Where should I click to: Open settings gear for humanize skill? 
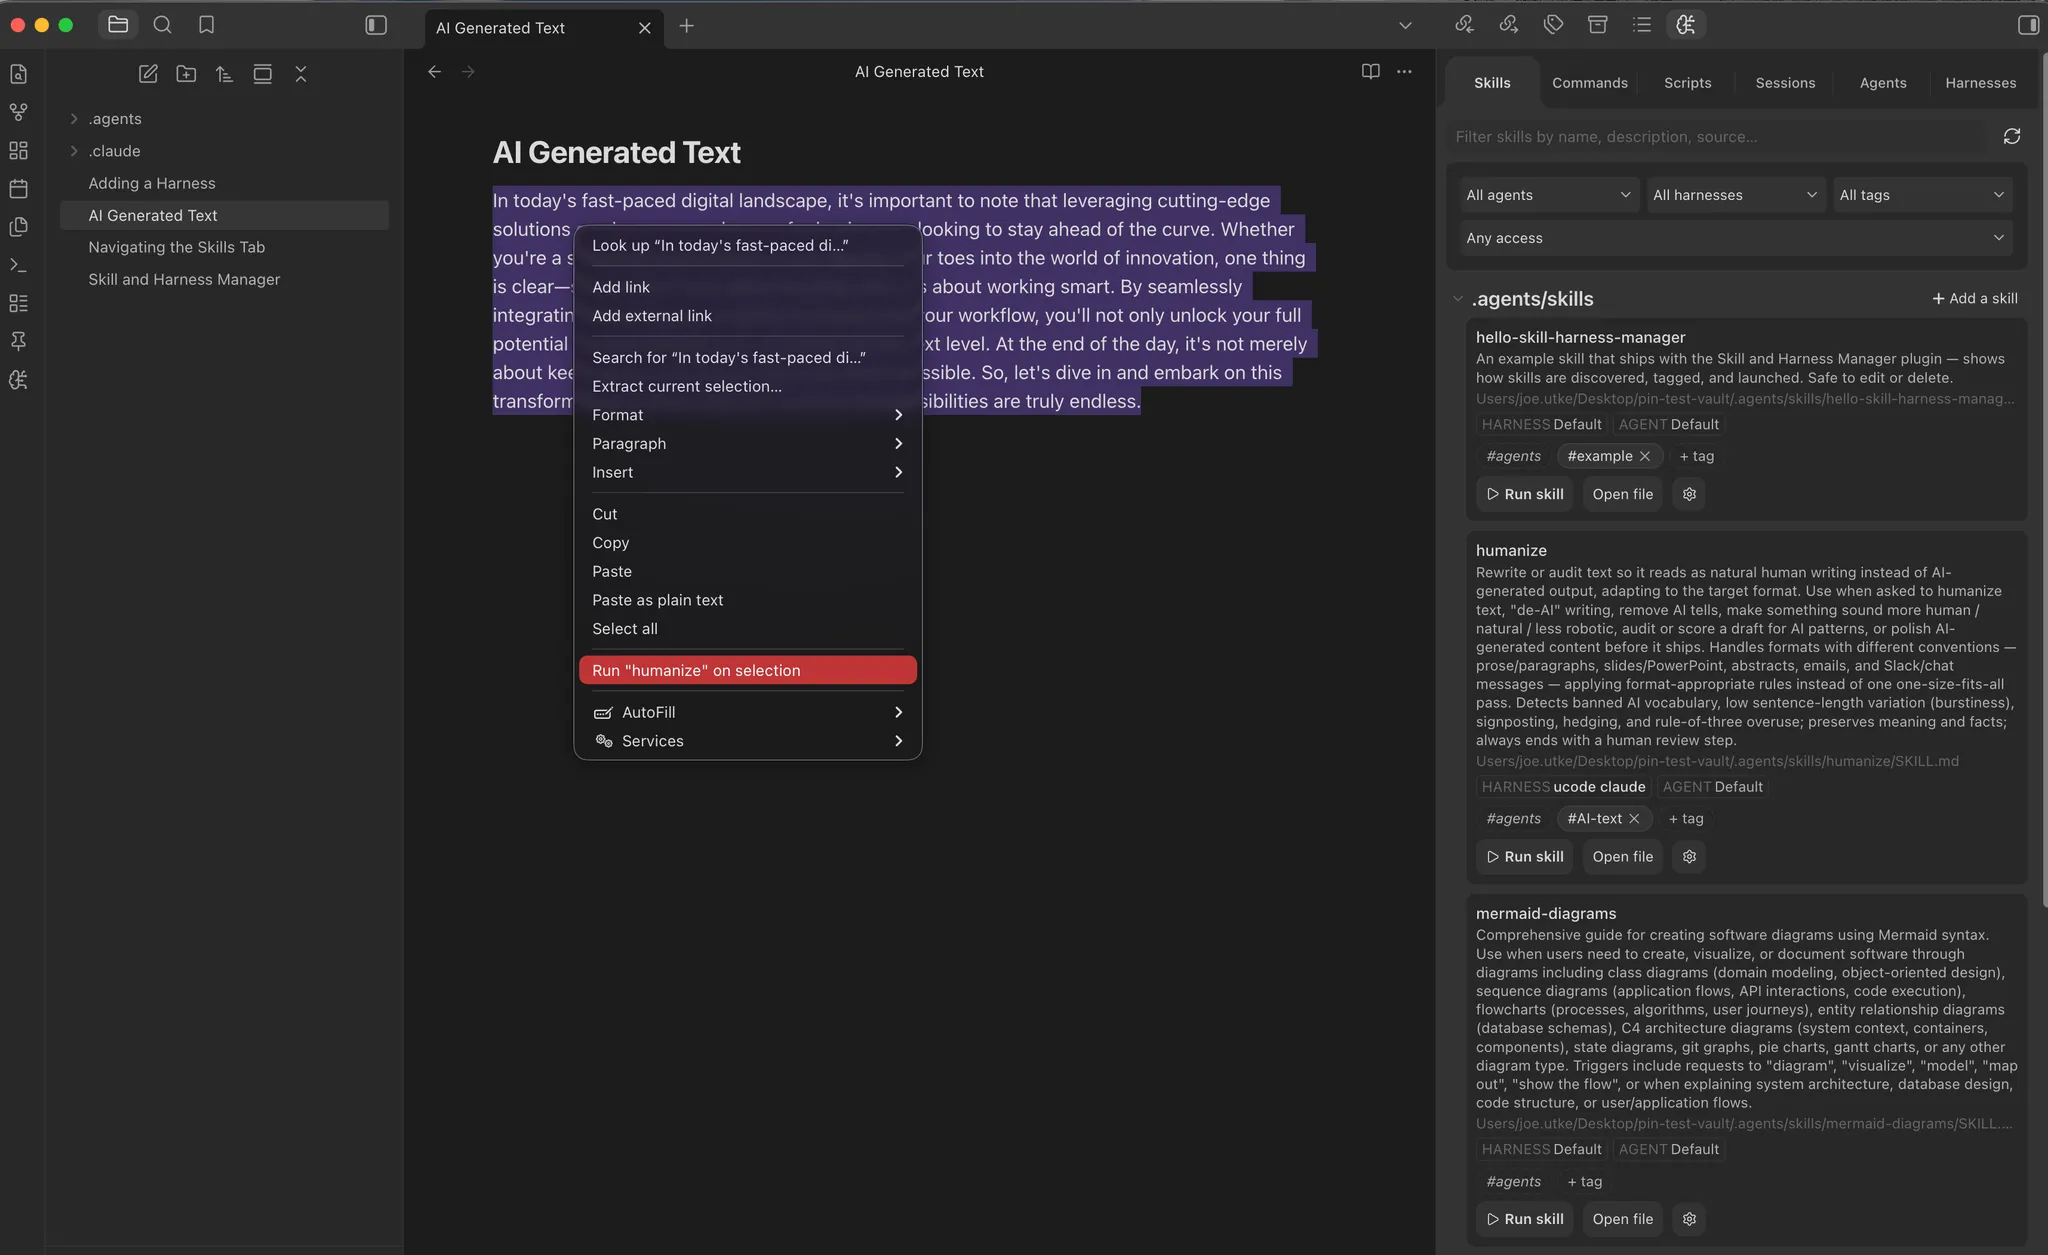(1689, 857)
